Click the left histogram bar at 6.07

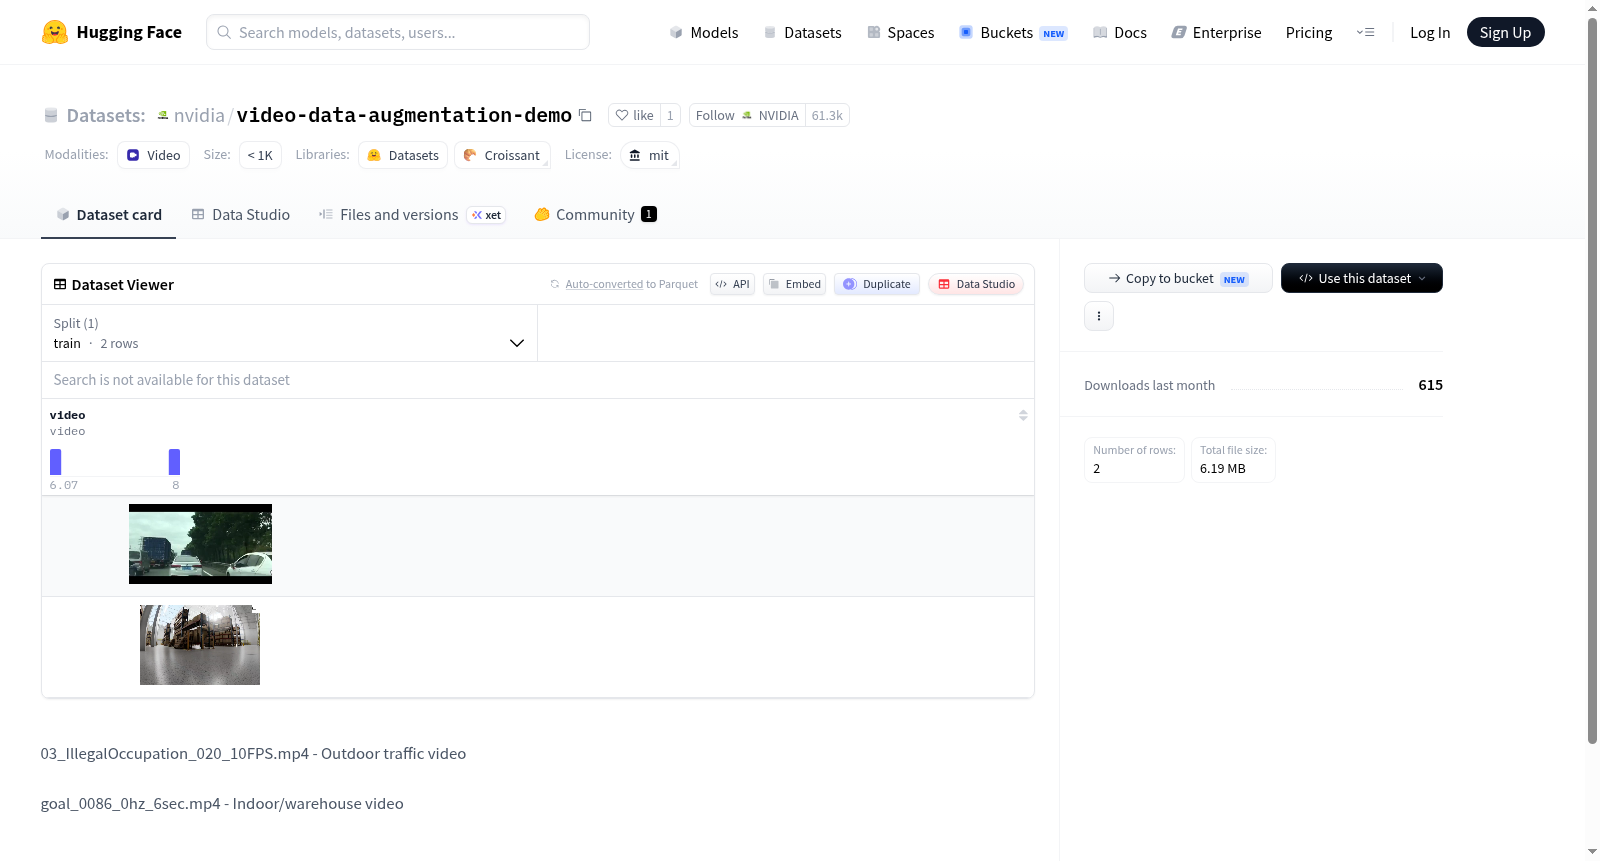pyautogui.click(x=56, y=462)
